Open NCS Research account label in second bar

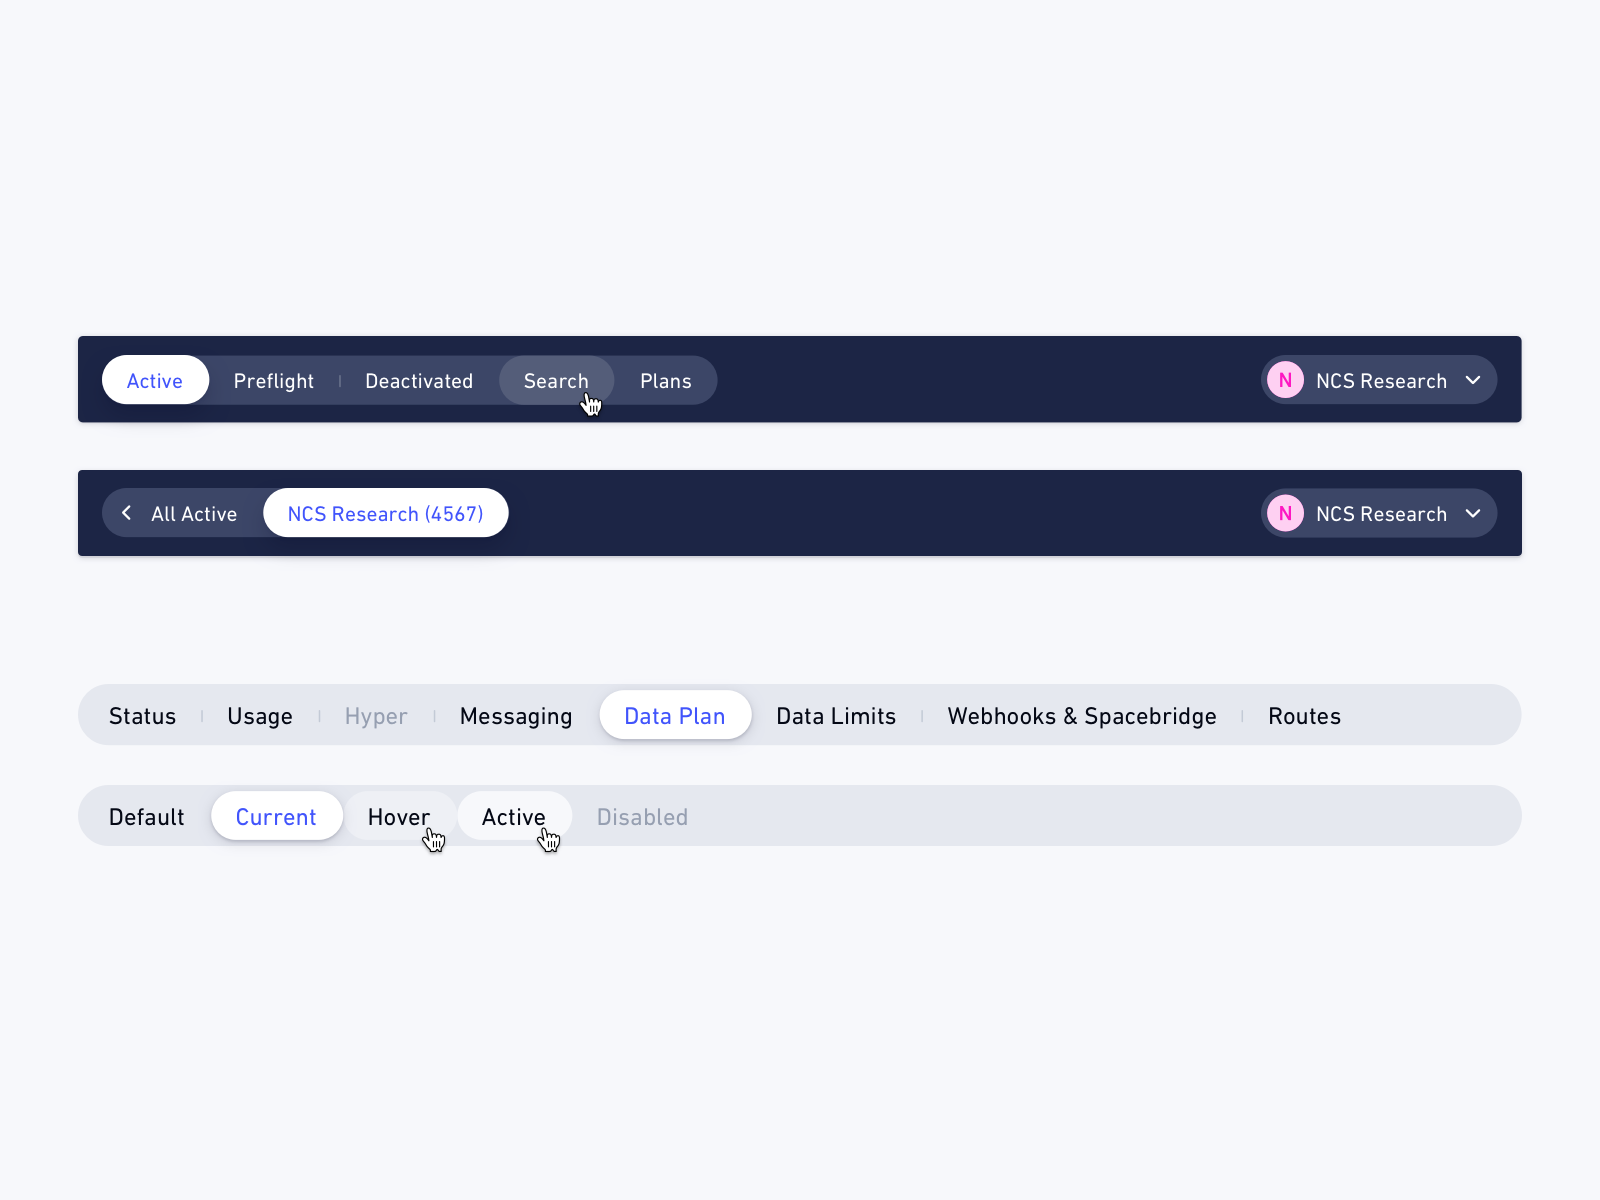(1381, 514)
